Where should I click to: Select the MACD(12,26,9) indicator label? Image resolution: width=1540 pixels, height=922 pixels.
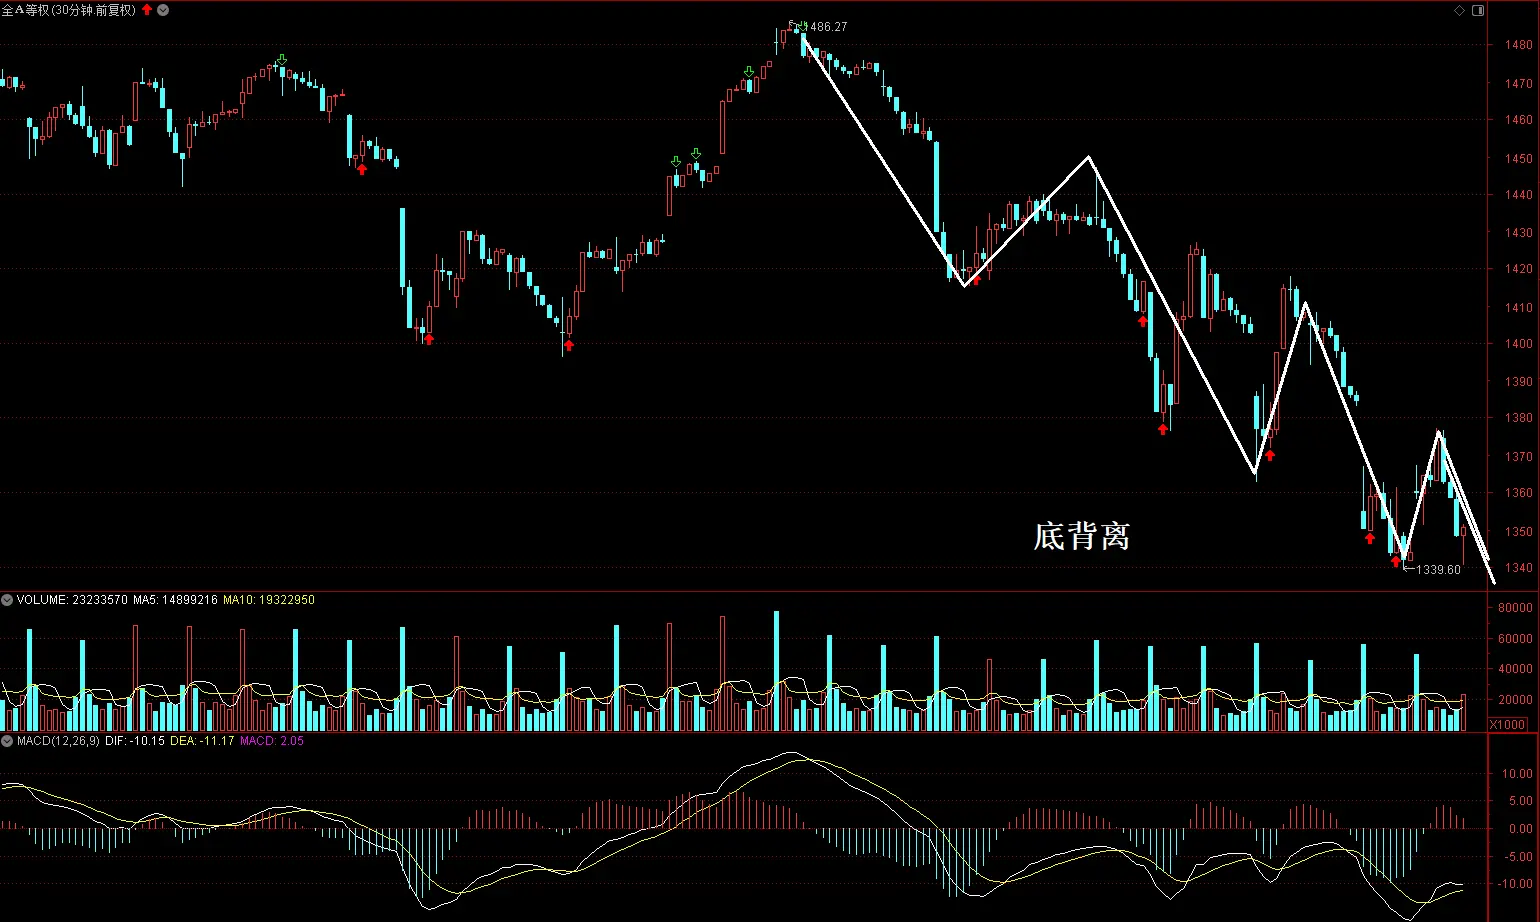coord(58,741)
